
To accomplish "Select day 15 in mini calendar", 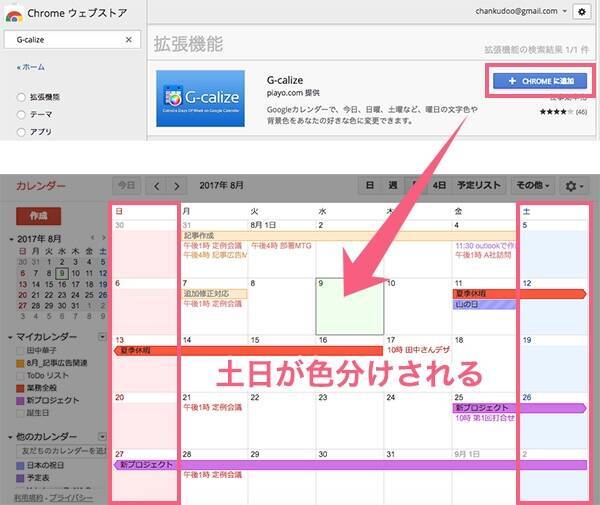I will click(x=49, y=284).
